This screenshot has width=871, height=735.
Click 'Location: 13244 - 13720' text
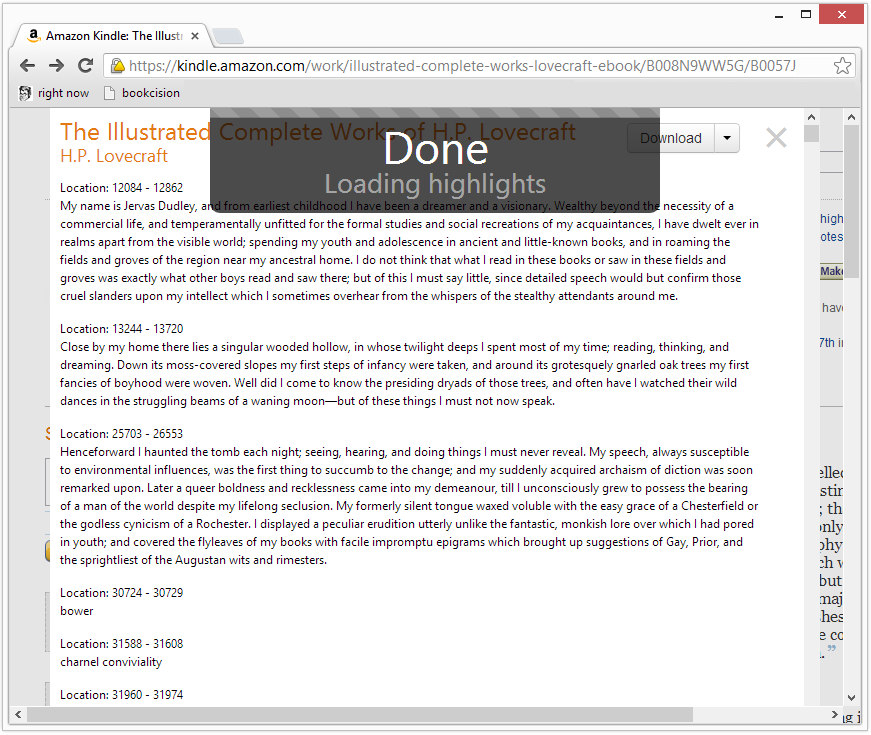pos(122,329)
